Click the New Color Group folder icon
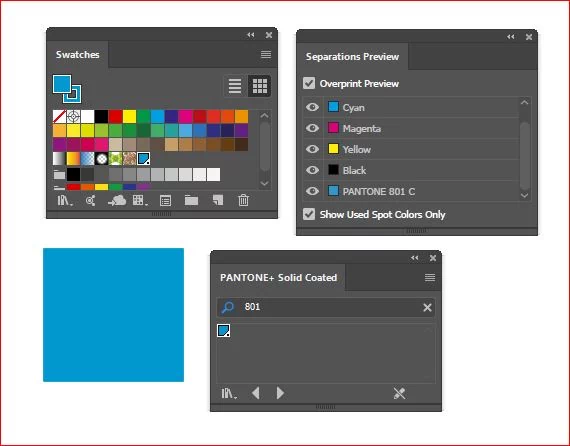The height and width of the screenshot is (446, 570). pos(191,200)
